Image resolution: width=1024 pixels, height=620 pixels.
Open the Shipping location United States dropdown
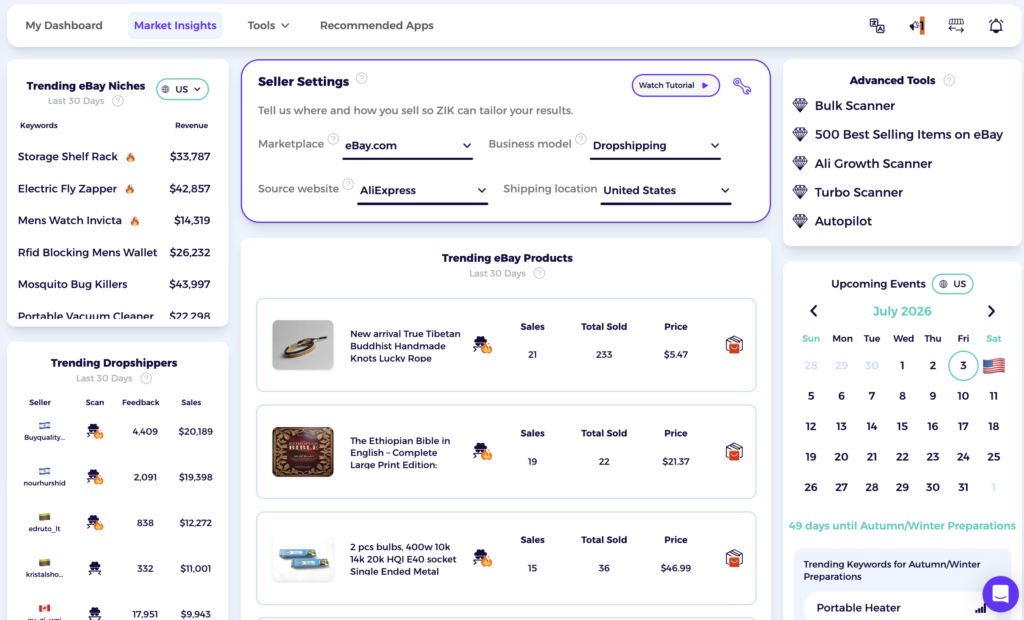[x=665, y=191]
